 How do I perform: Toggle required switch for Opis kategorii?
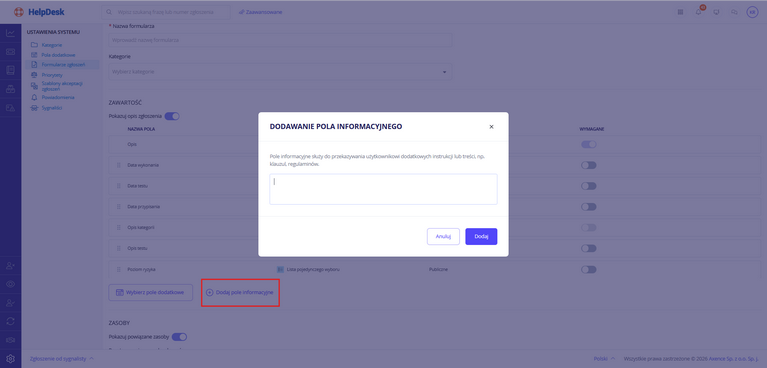pos(588,228)
